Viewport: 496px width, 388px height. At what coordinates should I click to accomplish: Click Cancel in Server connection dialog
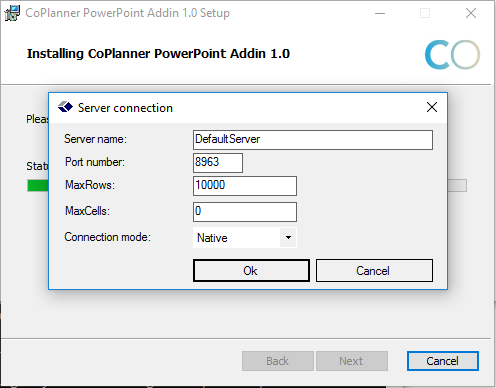(x=374, y=271)
